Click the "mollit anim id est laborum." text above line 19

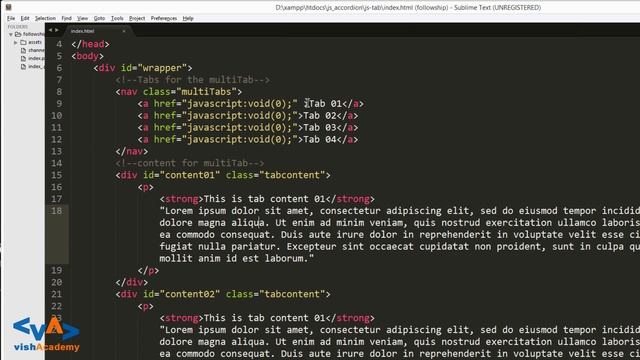point(237,258)
